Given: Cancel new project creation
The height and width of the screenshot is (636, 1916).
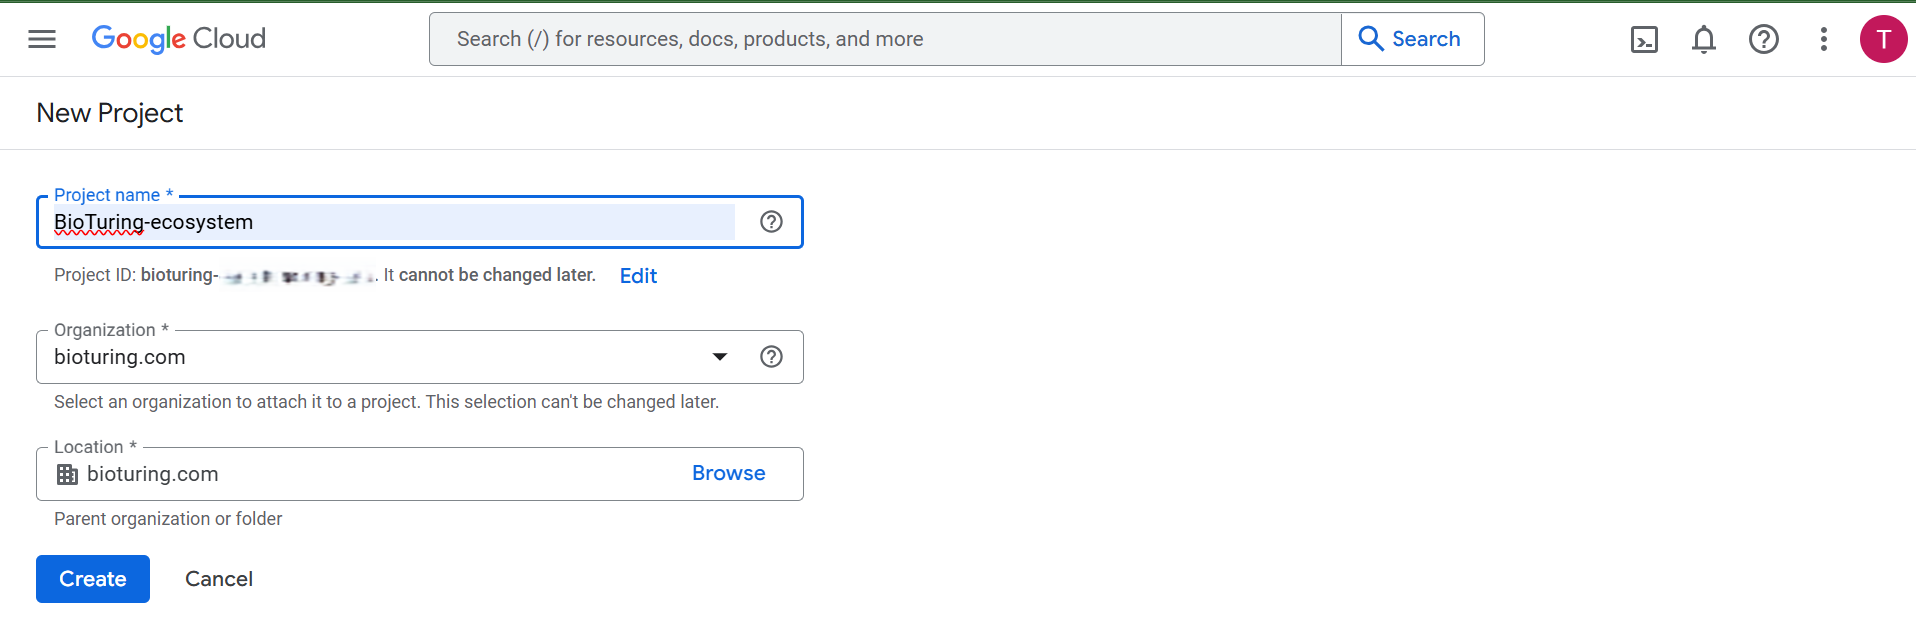Looking at the screenshot, I should pyautogui.click(x=219, y=579).
